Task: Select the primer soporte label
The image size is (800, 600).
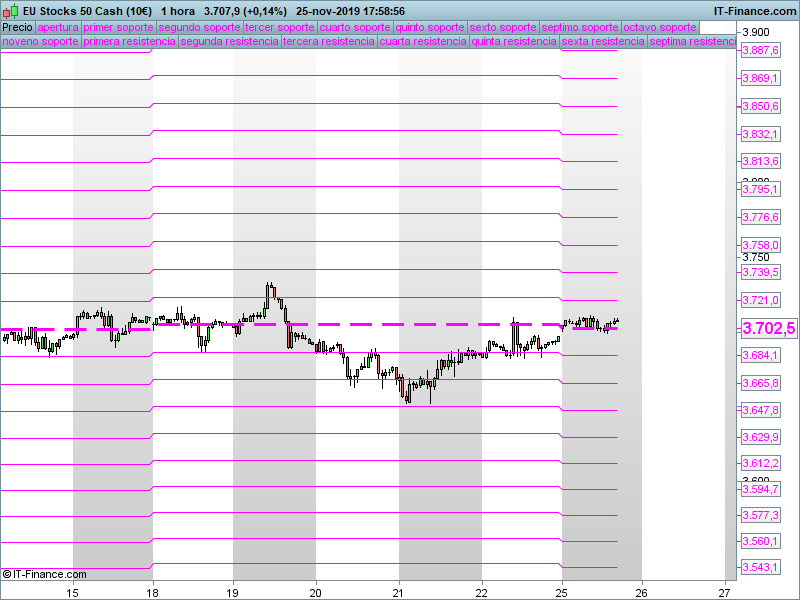Action: (x=118, y=27)
